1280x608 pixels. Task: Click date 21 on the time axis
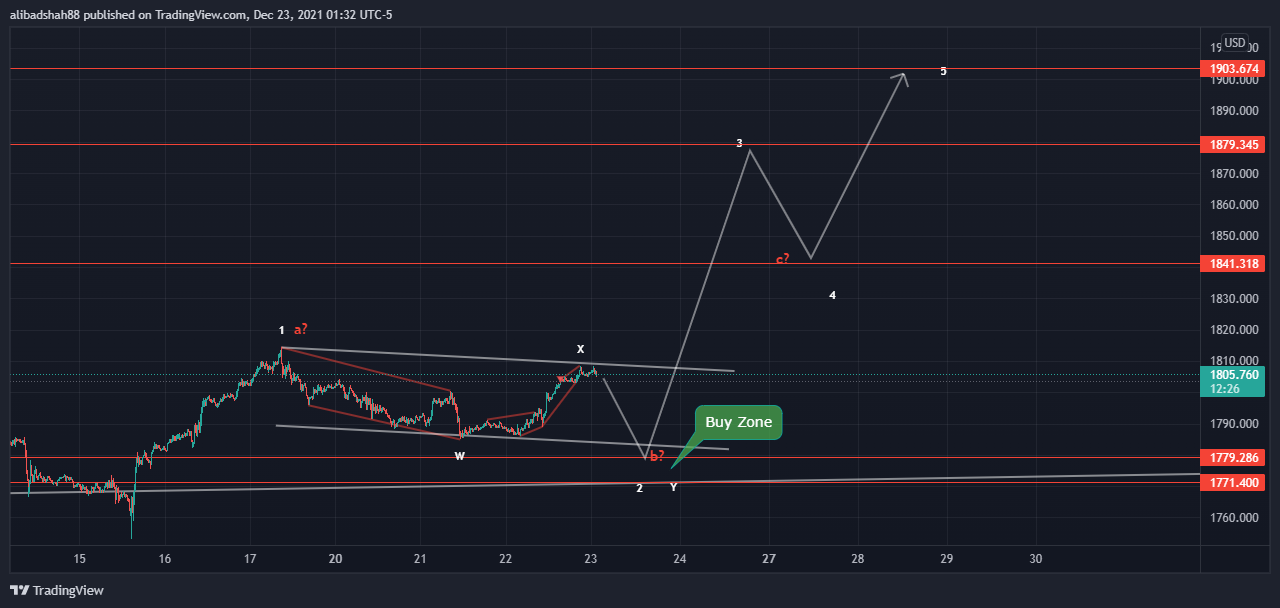click(421, 558)
